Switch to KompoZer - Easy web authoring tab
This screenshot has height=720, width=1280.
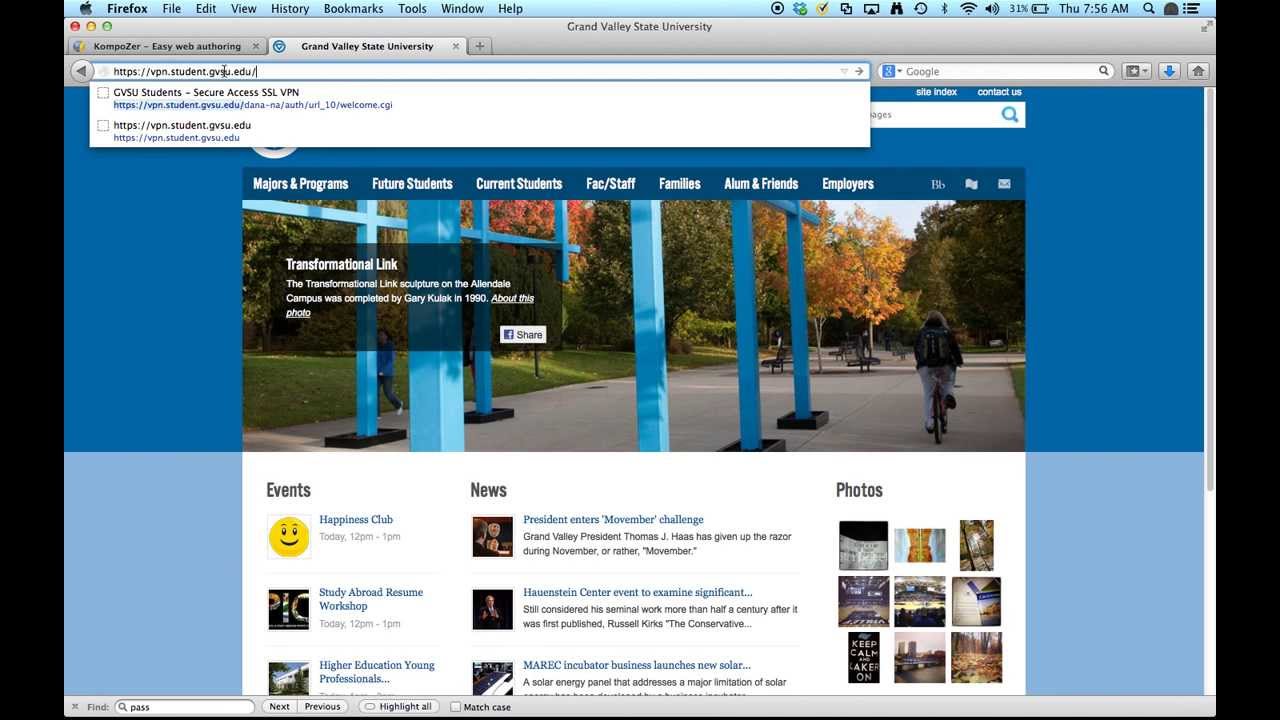(x=167, y=46)
